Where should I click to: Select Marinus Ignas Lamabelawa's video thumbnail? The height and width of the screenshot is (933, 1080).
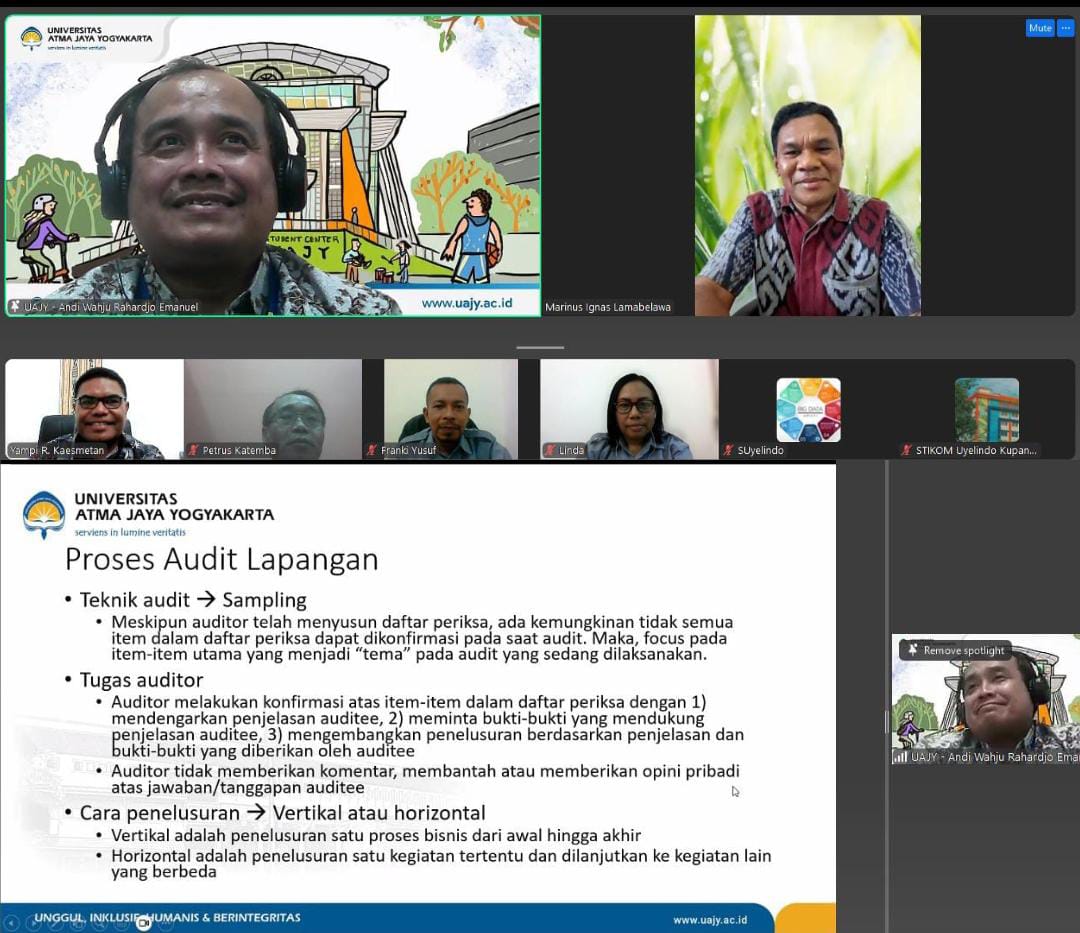click(x=808, y=164)
